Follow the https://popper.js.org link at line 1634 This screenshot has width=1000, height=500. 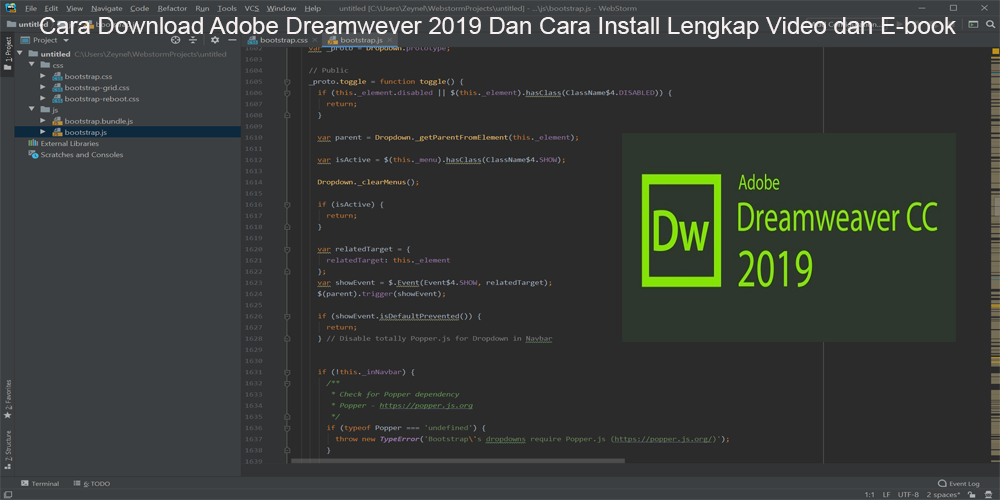click(x=426, y=406)
